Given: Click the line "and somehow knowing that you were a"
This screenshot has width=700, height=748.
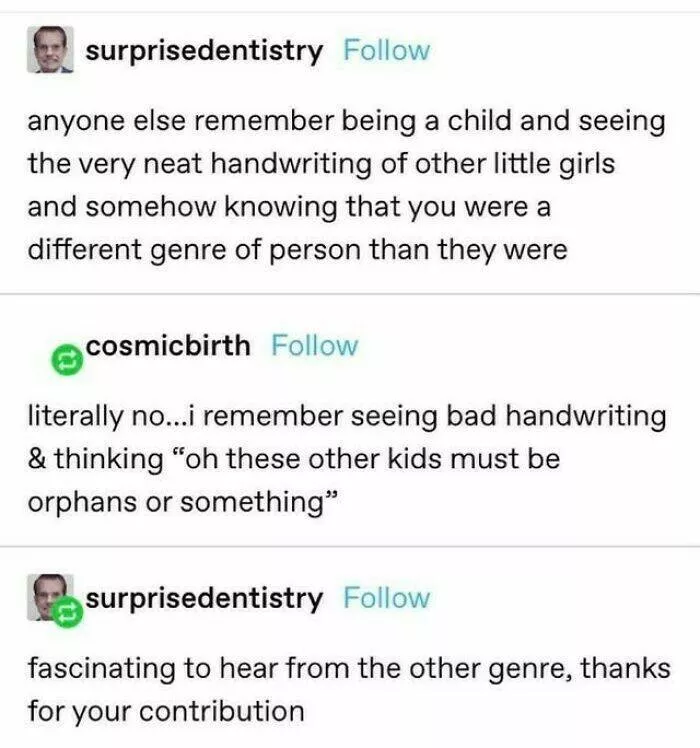Looking at the screenshot, I should click(x=289, y=206).
